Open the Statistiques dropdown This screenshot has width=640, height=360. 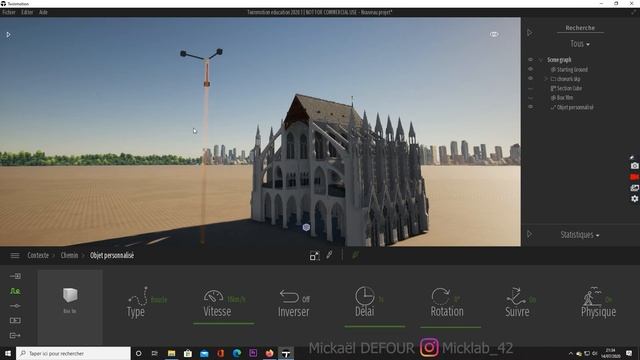coord(580,235)
